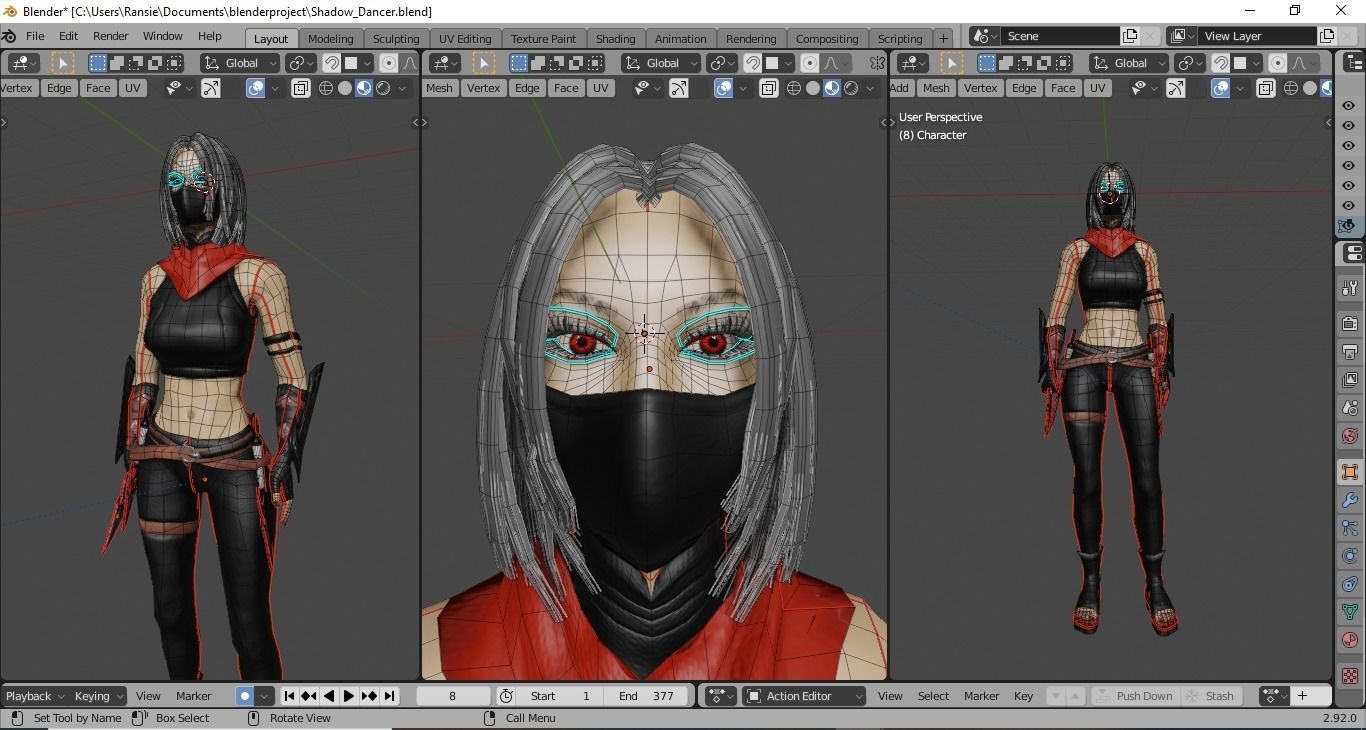
Task: Open Action Editor Select menu
Action: [933, 696]
